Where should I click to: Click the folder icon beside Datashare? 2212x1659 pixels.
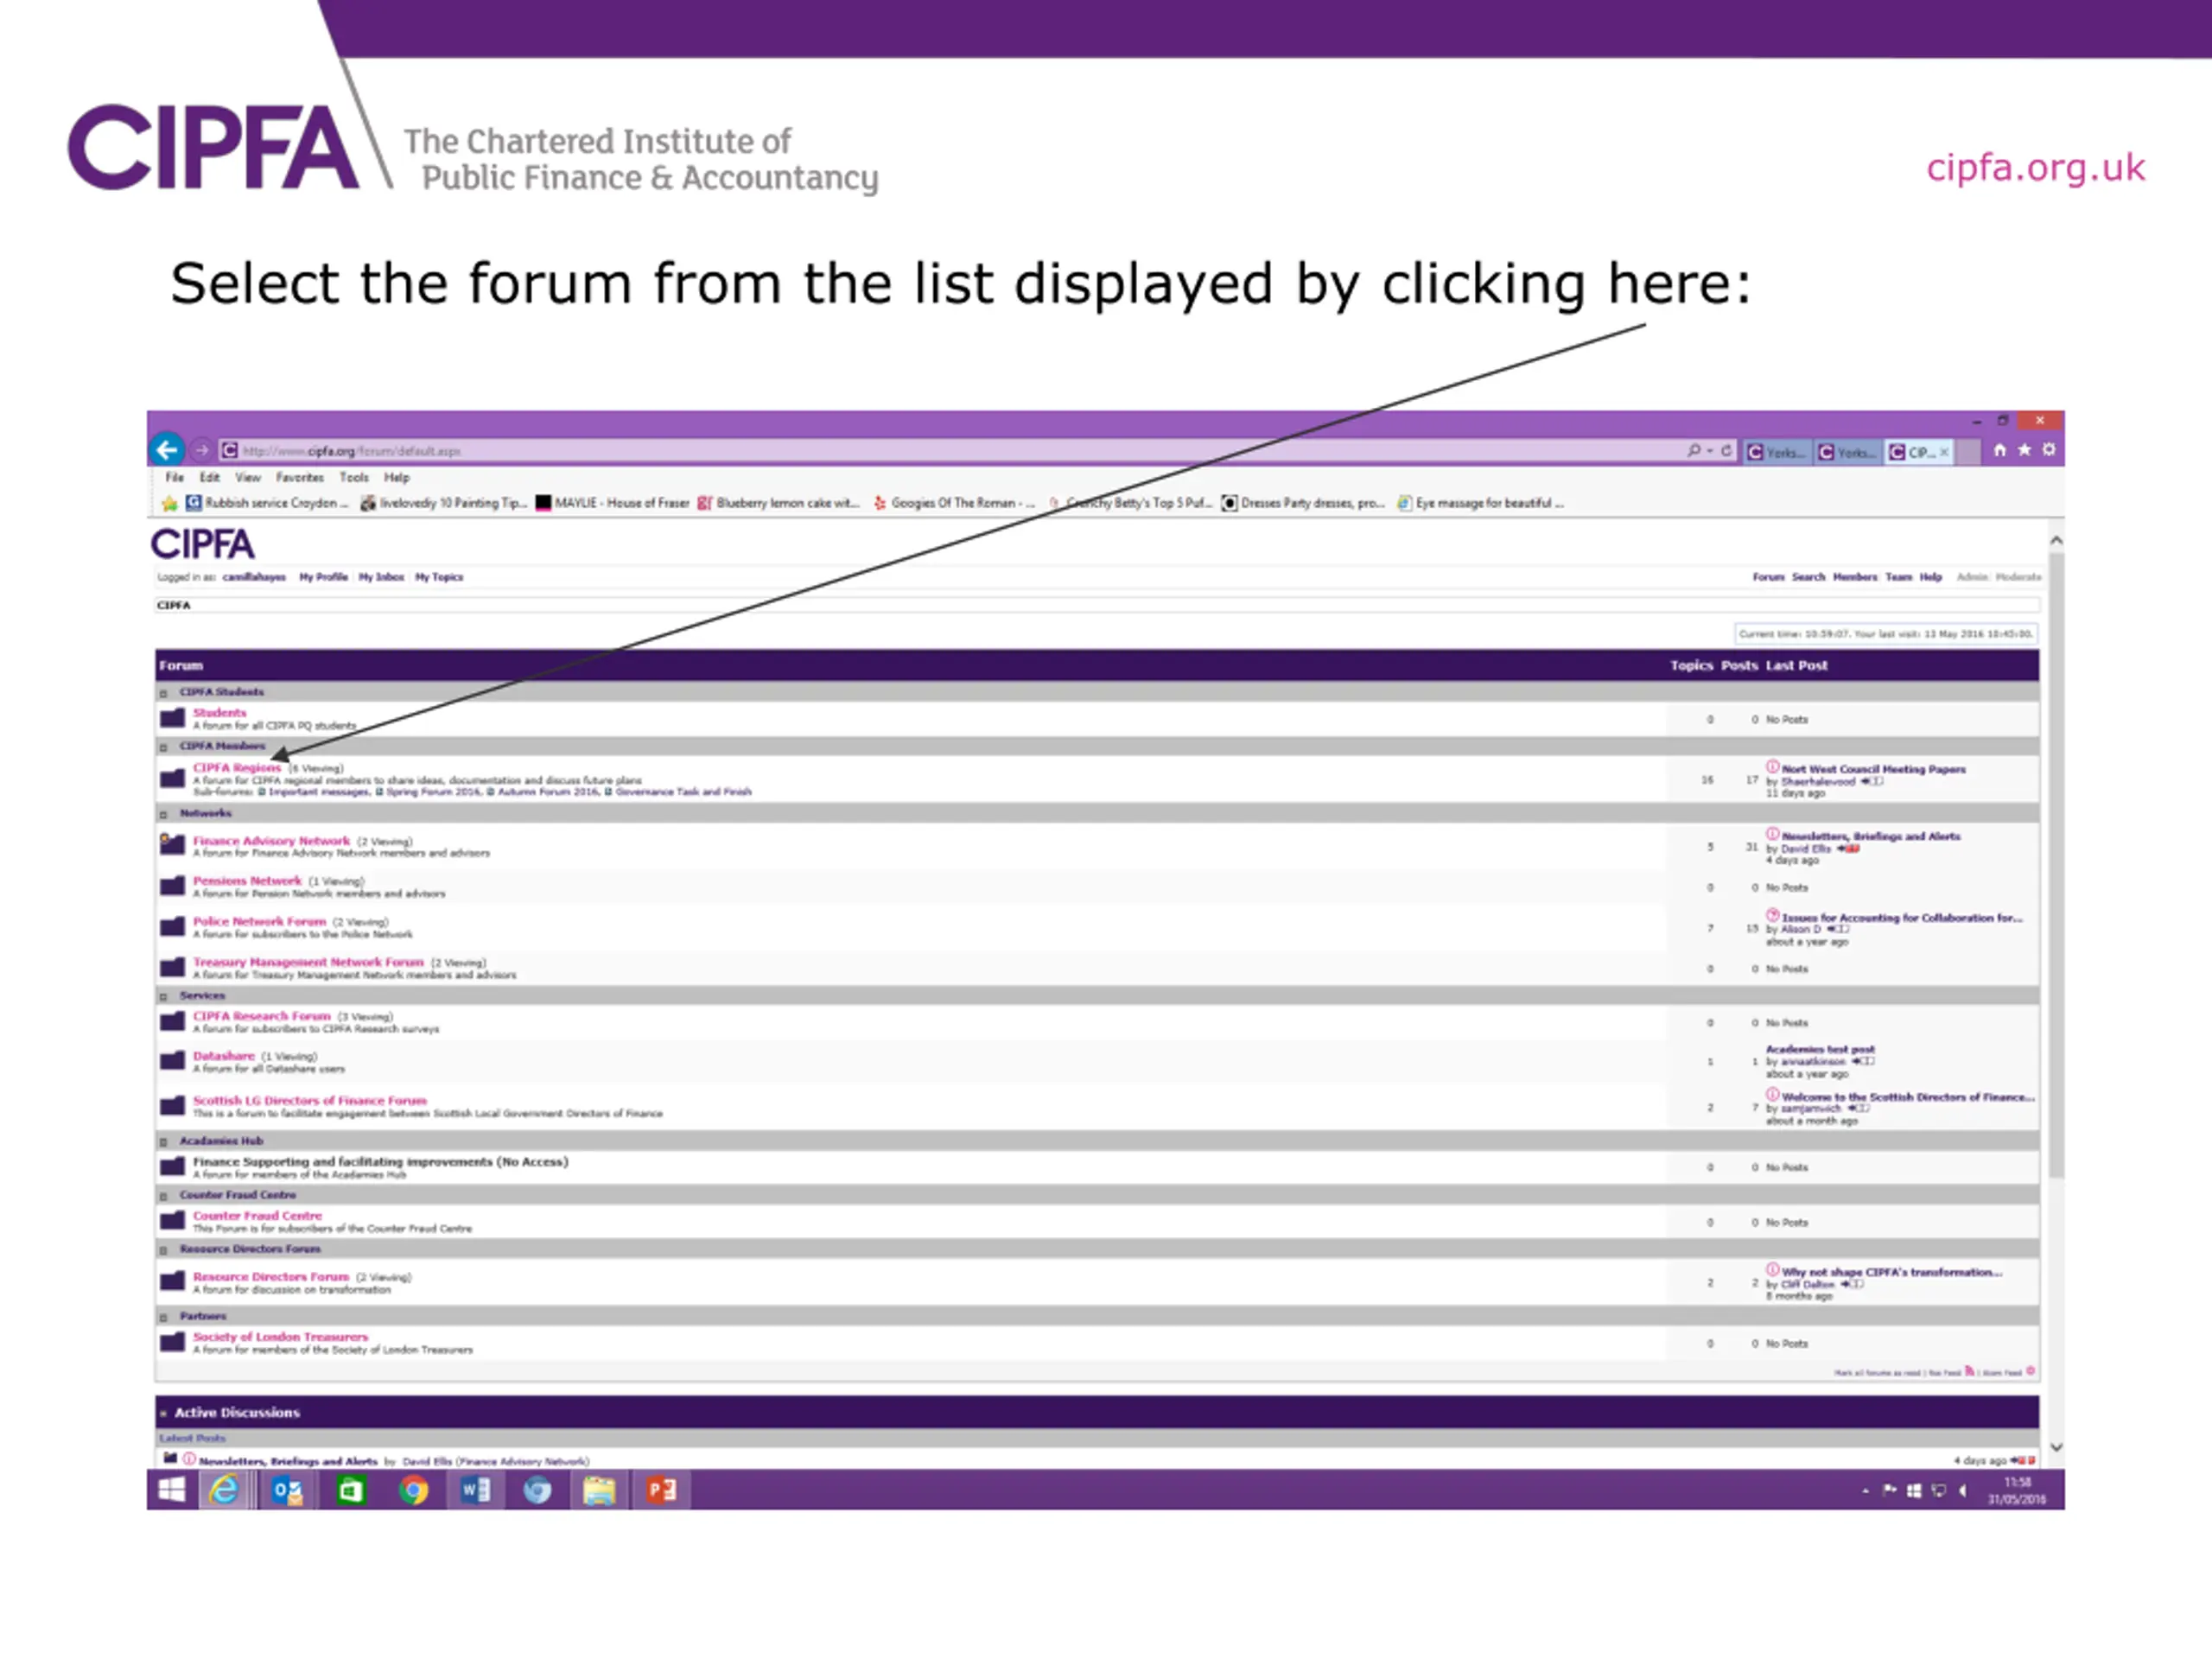pyautogui.click(x=173, y=1060)
